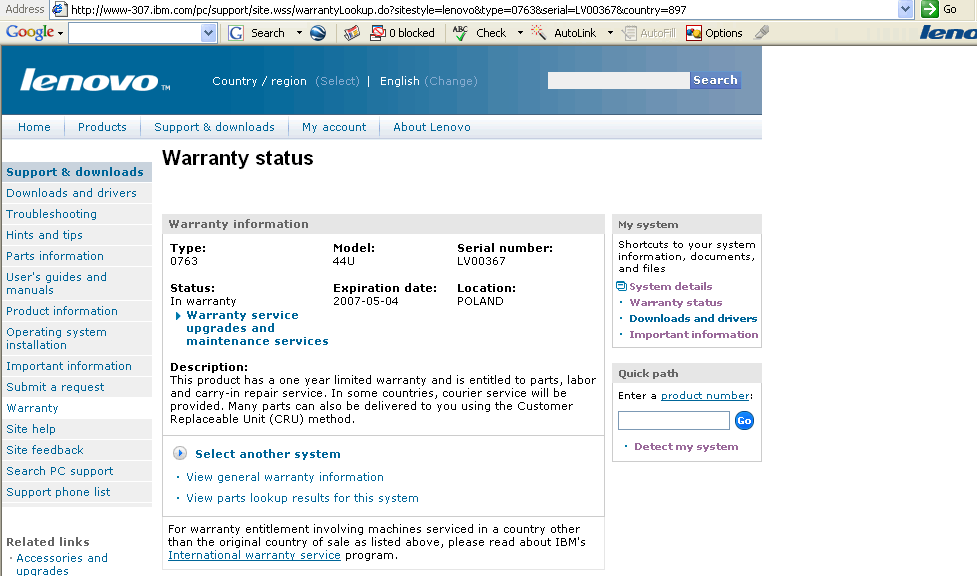Go to Troubleshooting in sidebar
The image size is (977, 576).
pos(51,214)
